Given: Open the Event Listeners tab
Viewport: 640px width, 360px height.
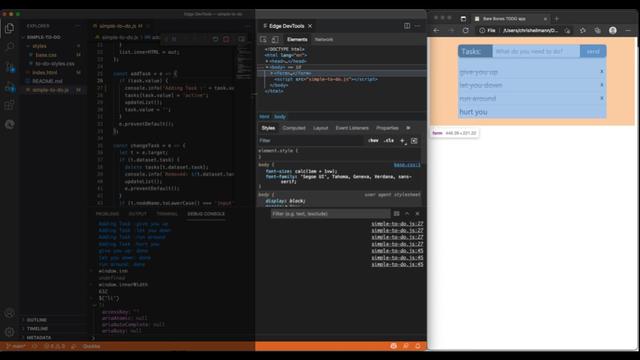Looking at the screenshot, I should (352, 128).
